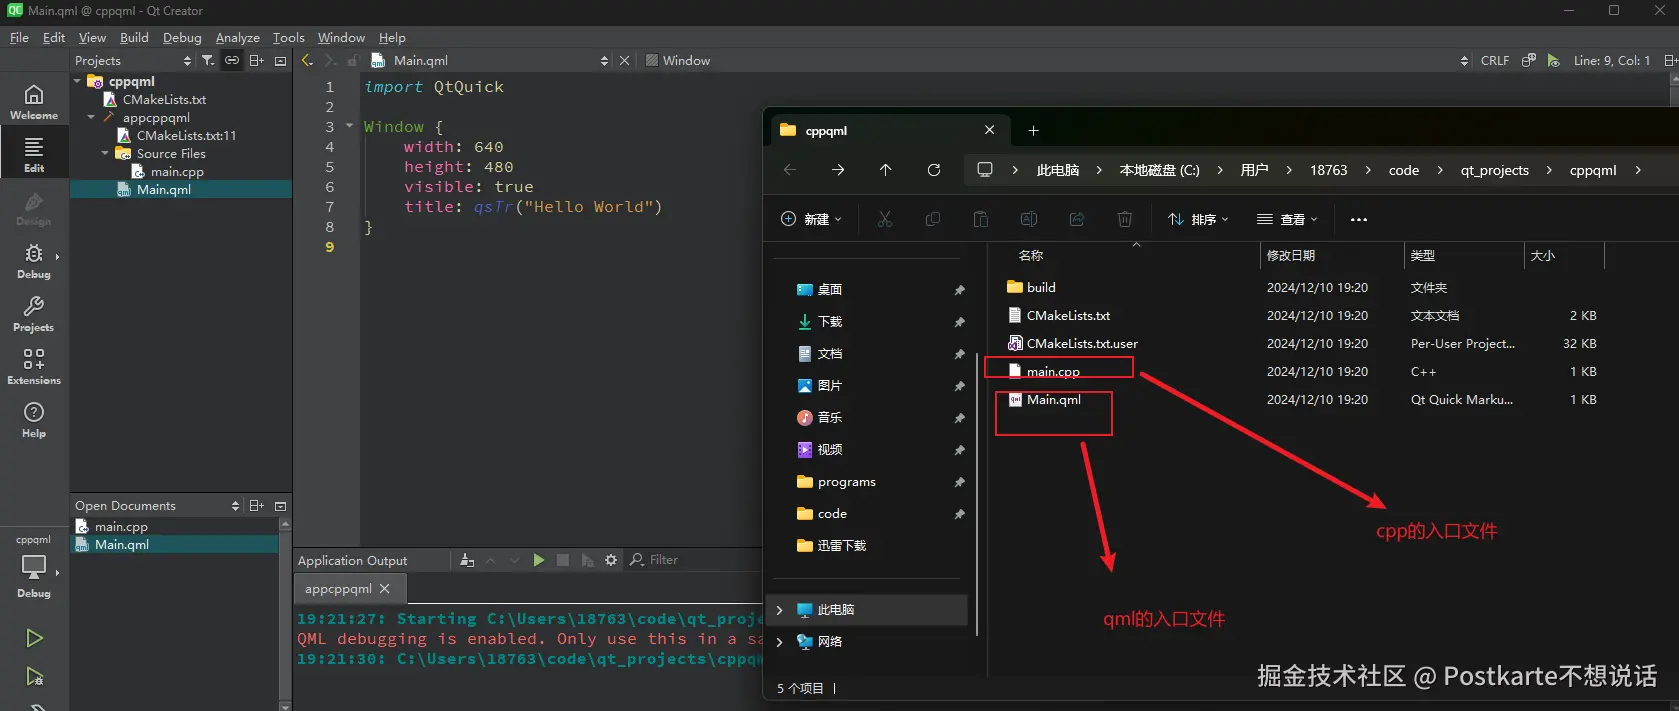Open the Debug mode with bug icon
Screen dimensions: 1679x711
point(34,260)
